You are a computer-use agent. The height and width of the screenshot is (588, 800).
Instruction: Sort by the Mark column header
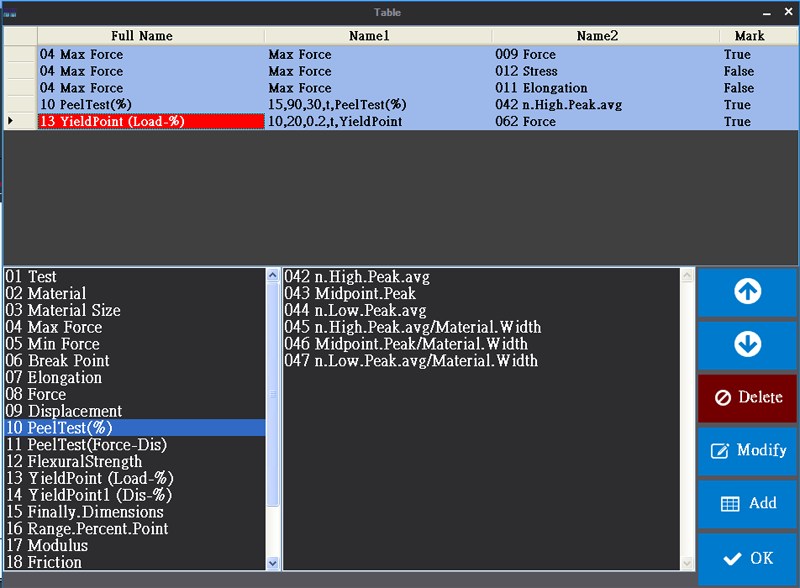click(749, 36)
